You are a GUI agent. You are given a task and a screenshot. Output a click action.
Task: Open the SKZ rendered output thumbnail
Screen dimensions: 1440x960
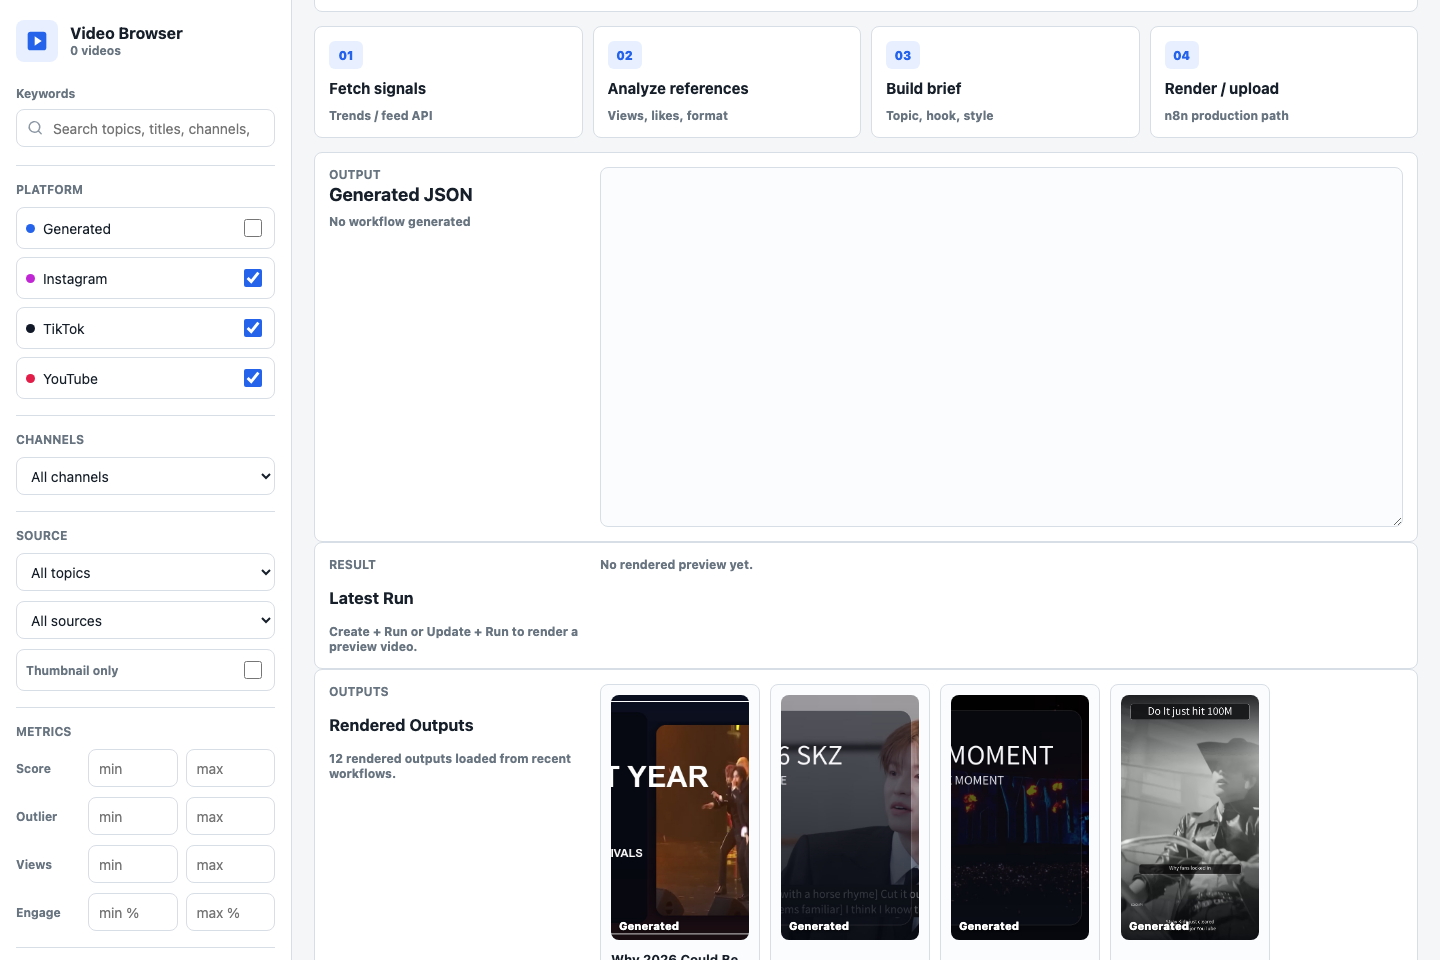pyautogui.click(x=850, y=817)
